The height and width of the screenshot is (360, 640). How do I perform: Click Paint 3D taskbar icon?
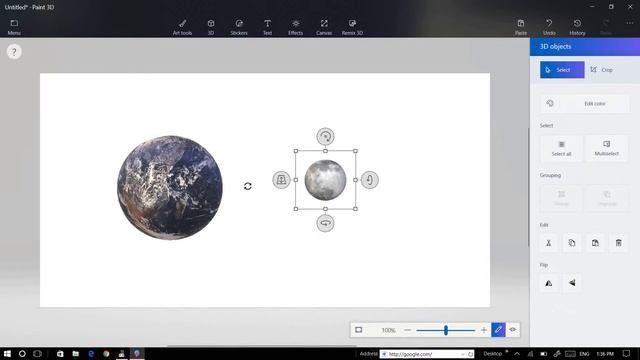click(137, 353)
